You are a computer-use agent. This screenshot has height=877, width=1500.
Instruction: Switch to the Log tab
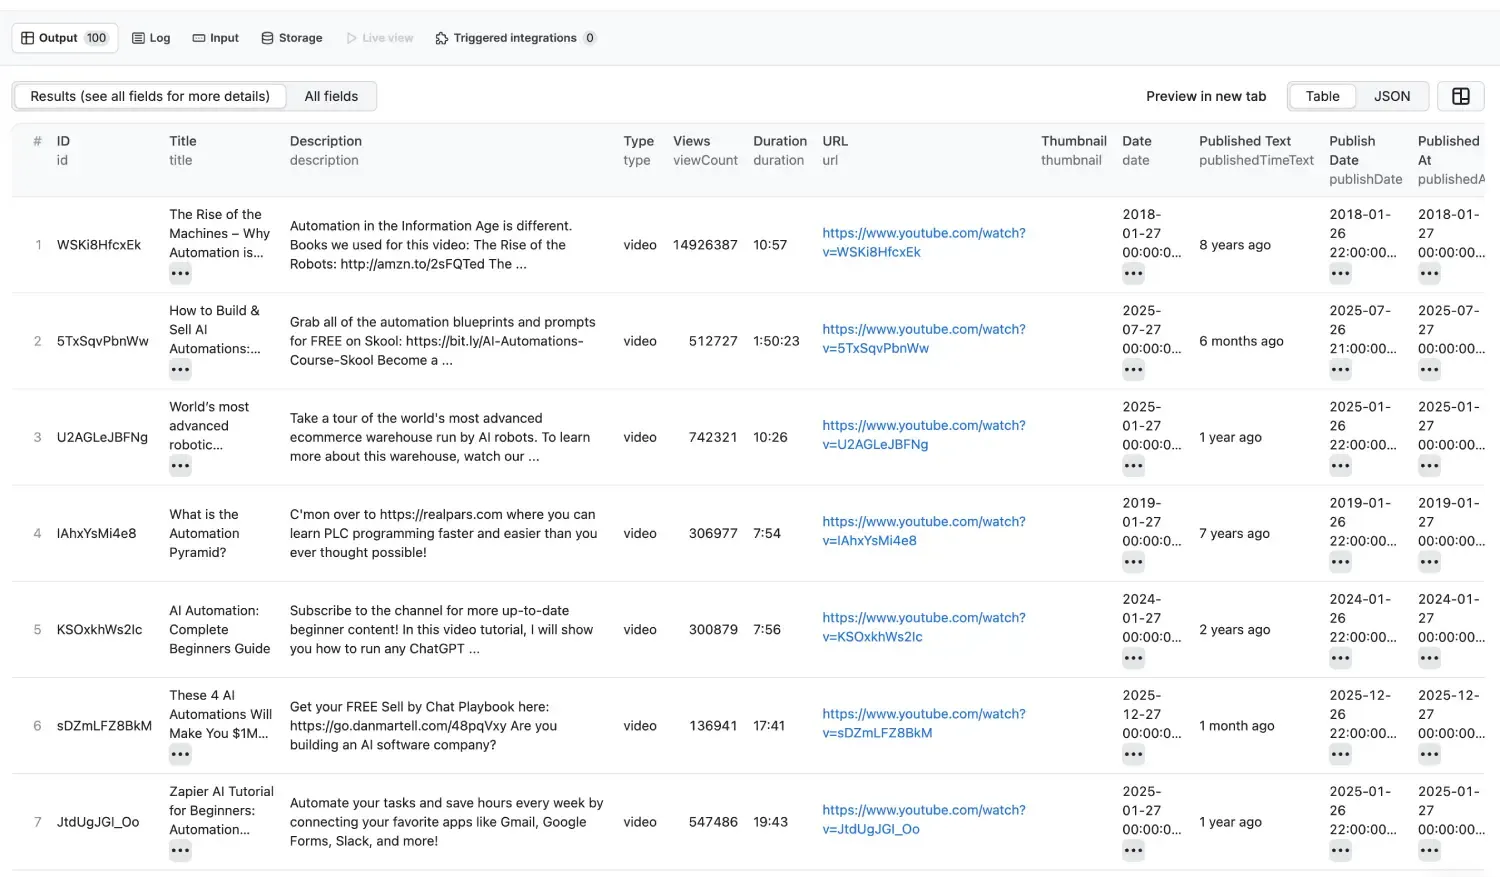tap(151, 38)
